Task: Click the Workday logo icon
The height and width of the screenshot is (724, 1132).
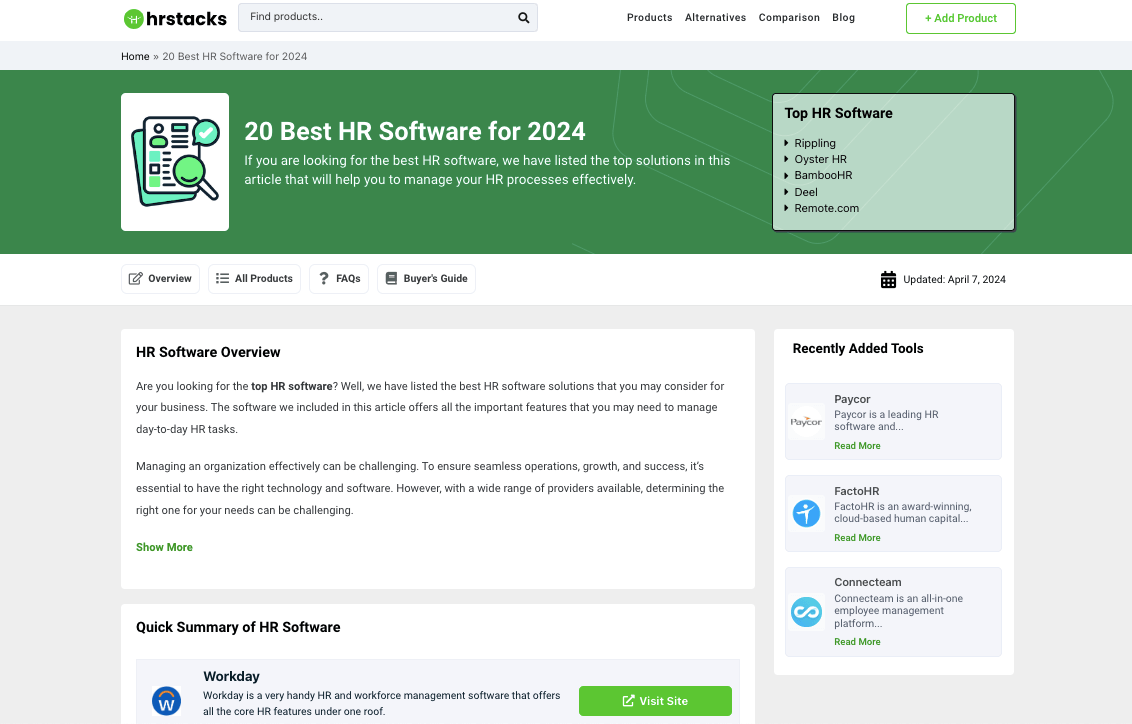Action: tap(166, 701)
